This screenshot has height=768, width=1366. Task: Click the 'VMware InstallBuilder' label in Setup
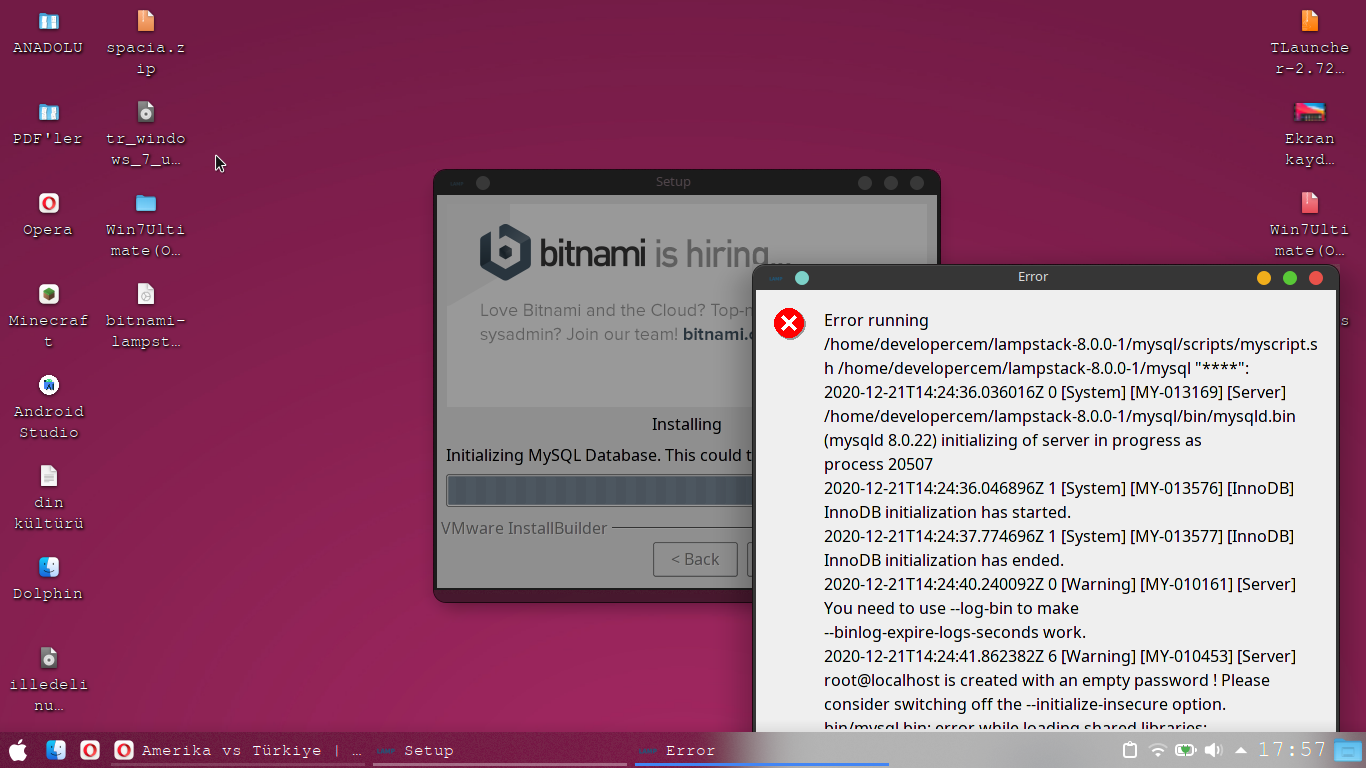pos(524,528)
